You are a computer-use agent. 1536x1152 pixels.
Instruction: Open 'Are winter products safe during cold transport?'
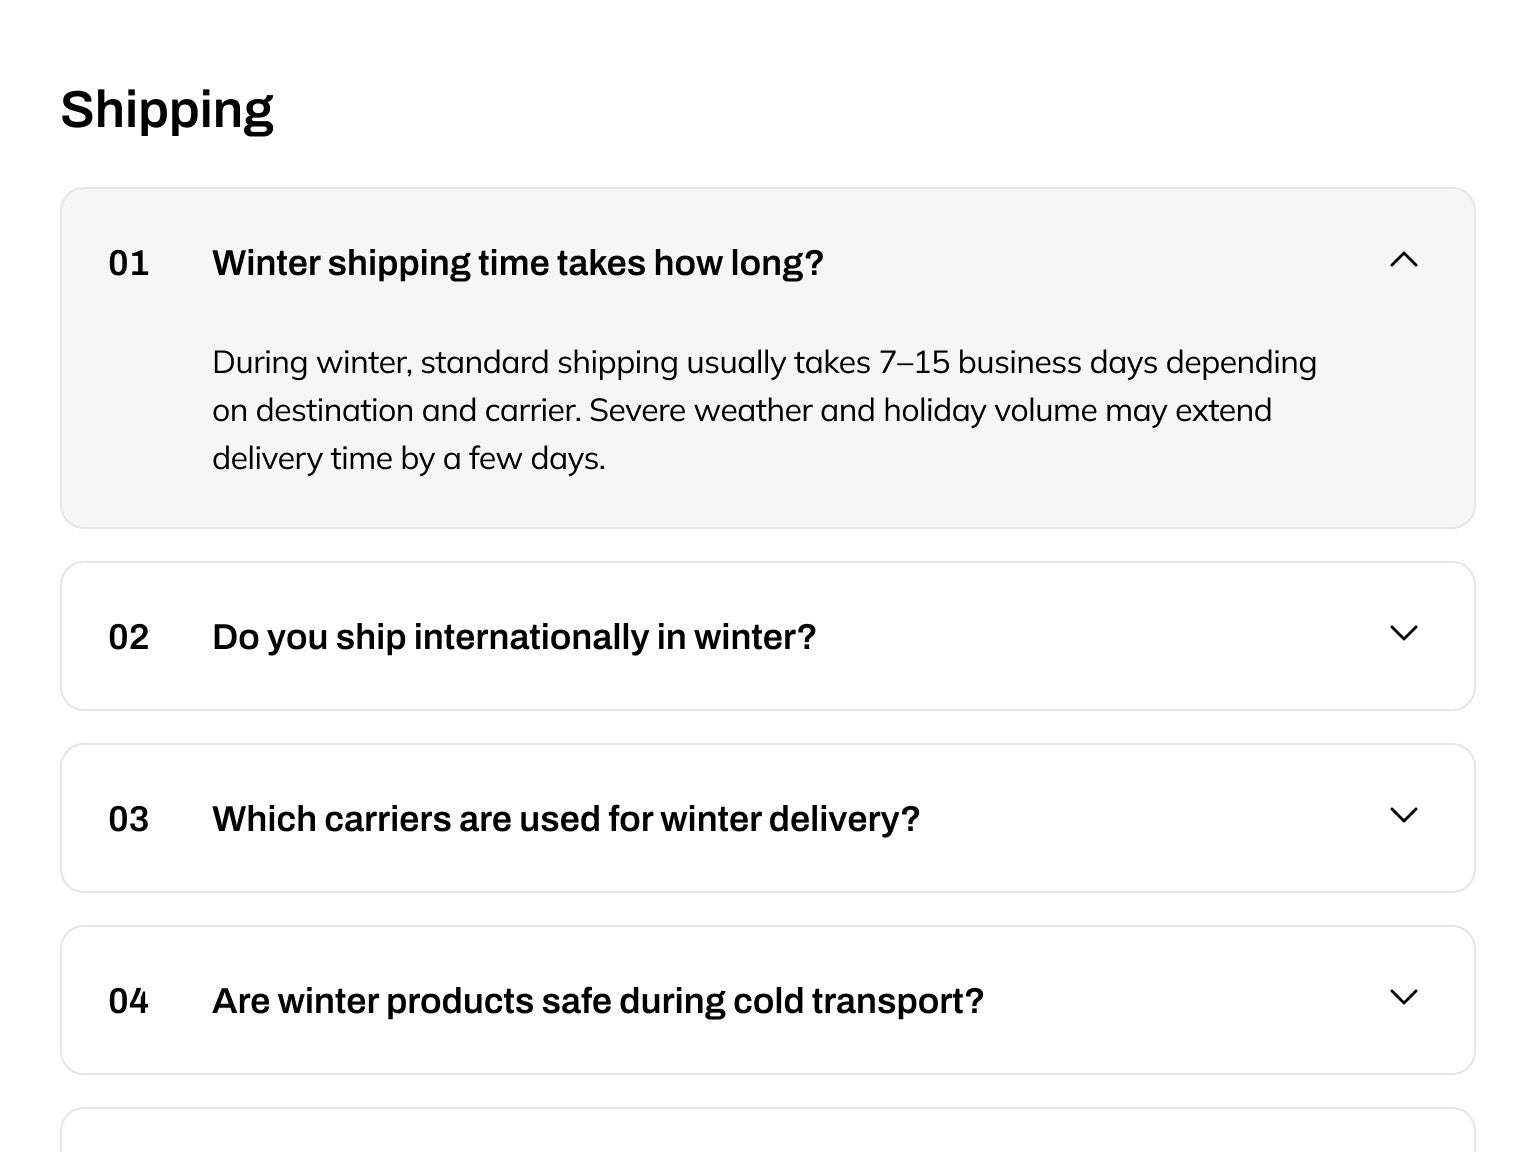pyautogui.click(x=597, y=1001)
